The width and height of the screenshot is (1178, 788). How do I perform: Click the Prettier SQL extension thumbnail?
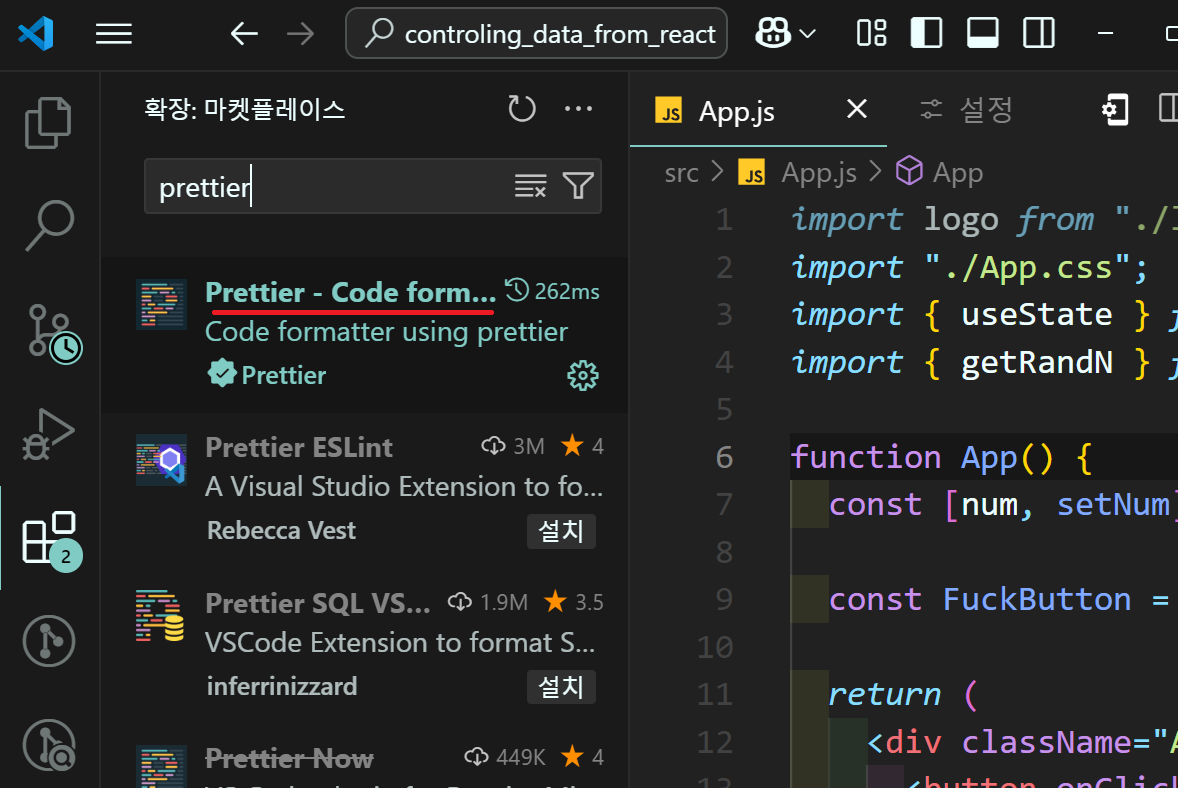pos(161,615)
